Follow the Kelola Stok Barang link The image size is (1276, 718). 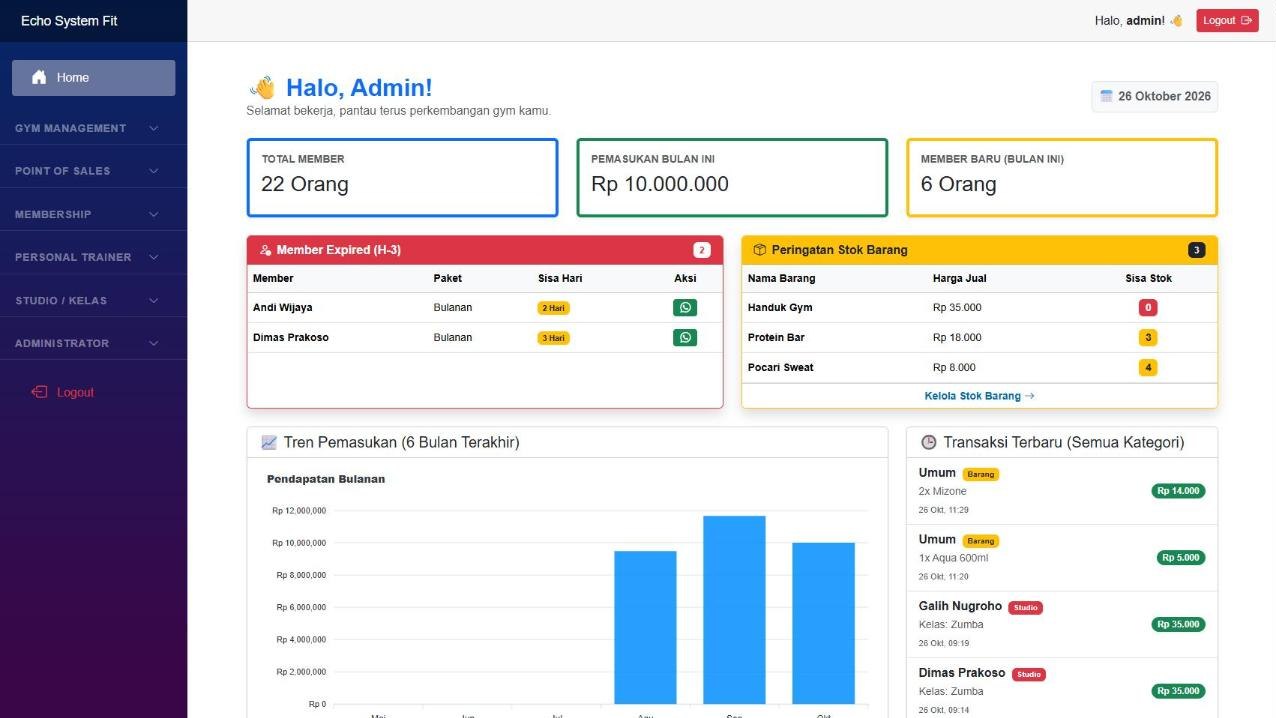click(979, 396)
